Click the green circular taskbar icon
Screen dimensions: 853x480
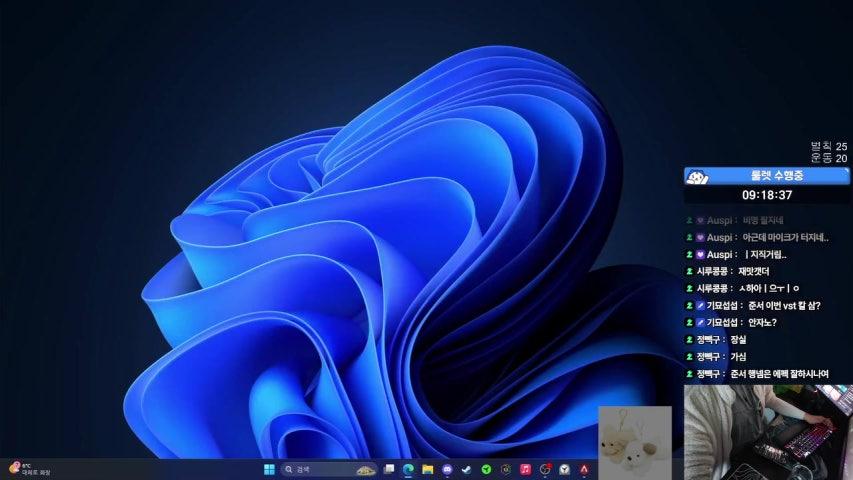point(486,469)
